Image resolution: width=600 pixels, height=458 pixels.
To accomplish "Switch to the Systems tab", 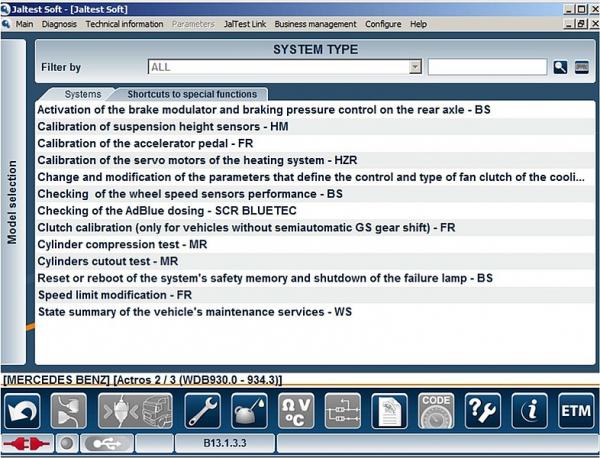I will click(82, 94).
